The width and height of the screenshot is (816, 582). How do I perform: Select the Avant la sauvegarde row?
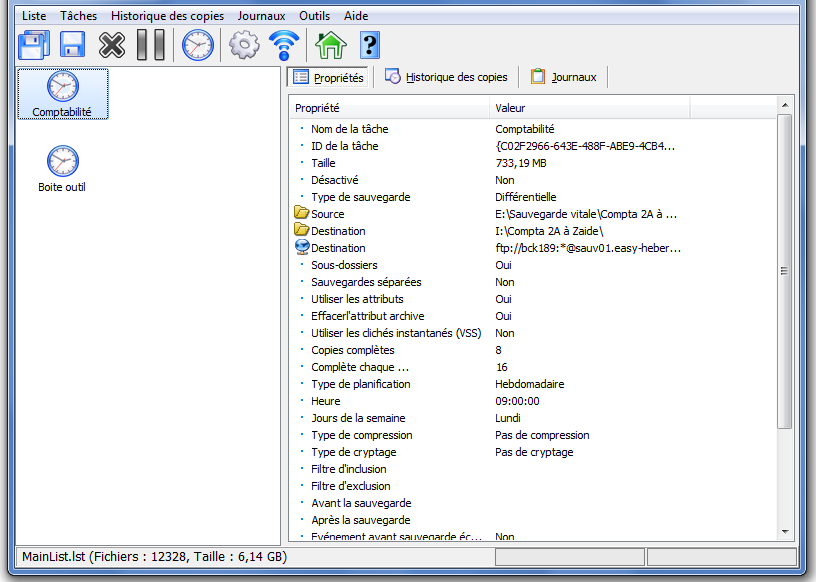coord(533,503)
